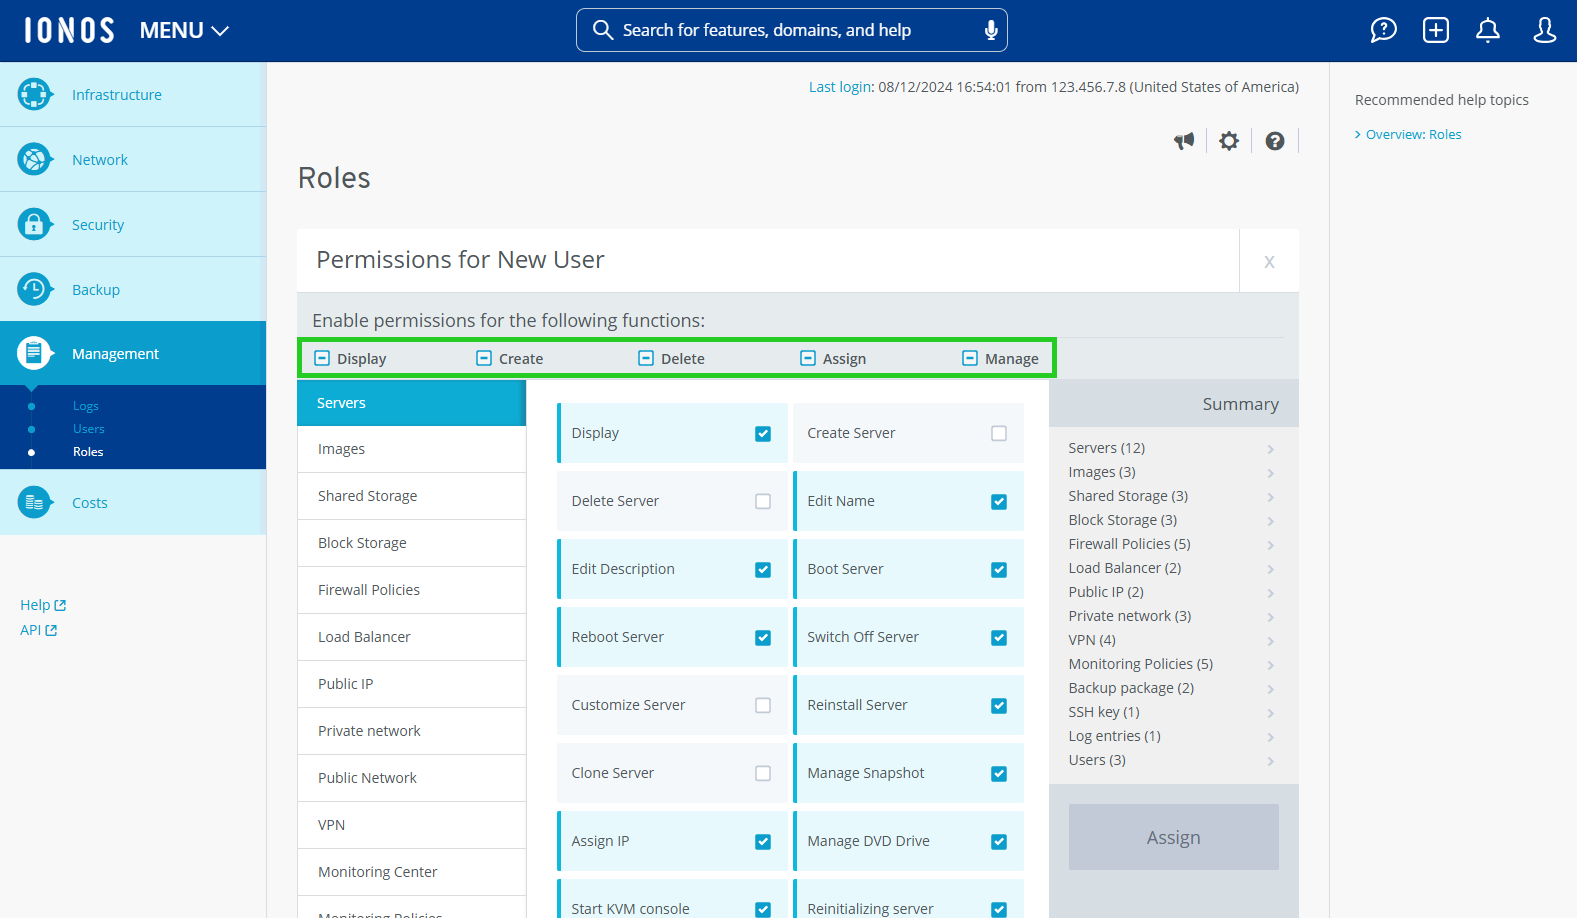Click the megaphone announcements icon
This screenshot has height=918, width=1577.
1184,141
